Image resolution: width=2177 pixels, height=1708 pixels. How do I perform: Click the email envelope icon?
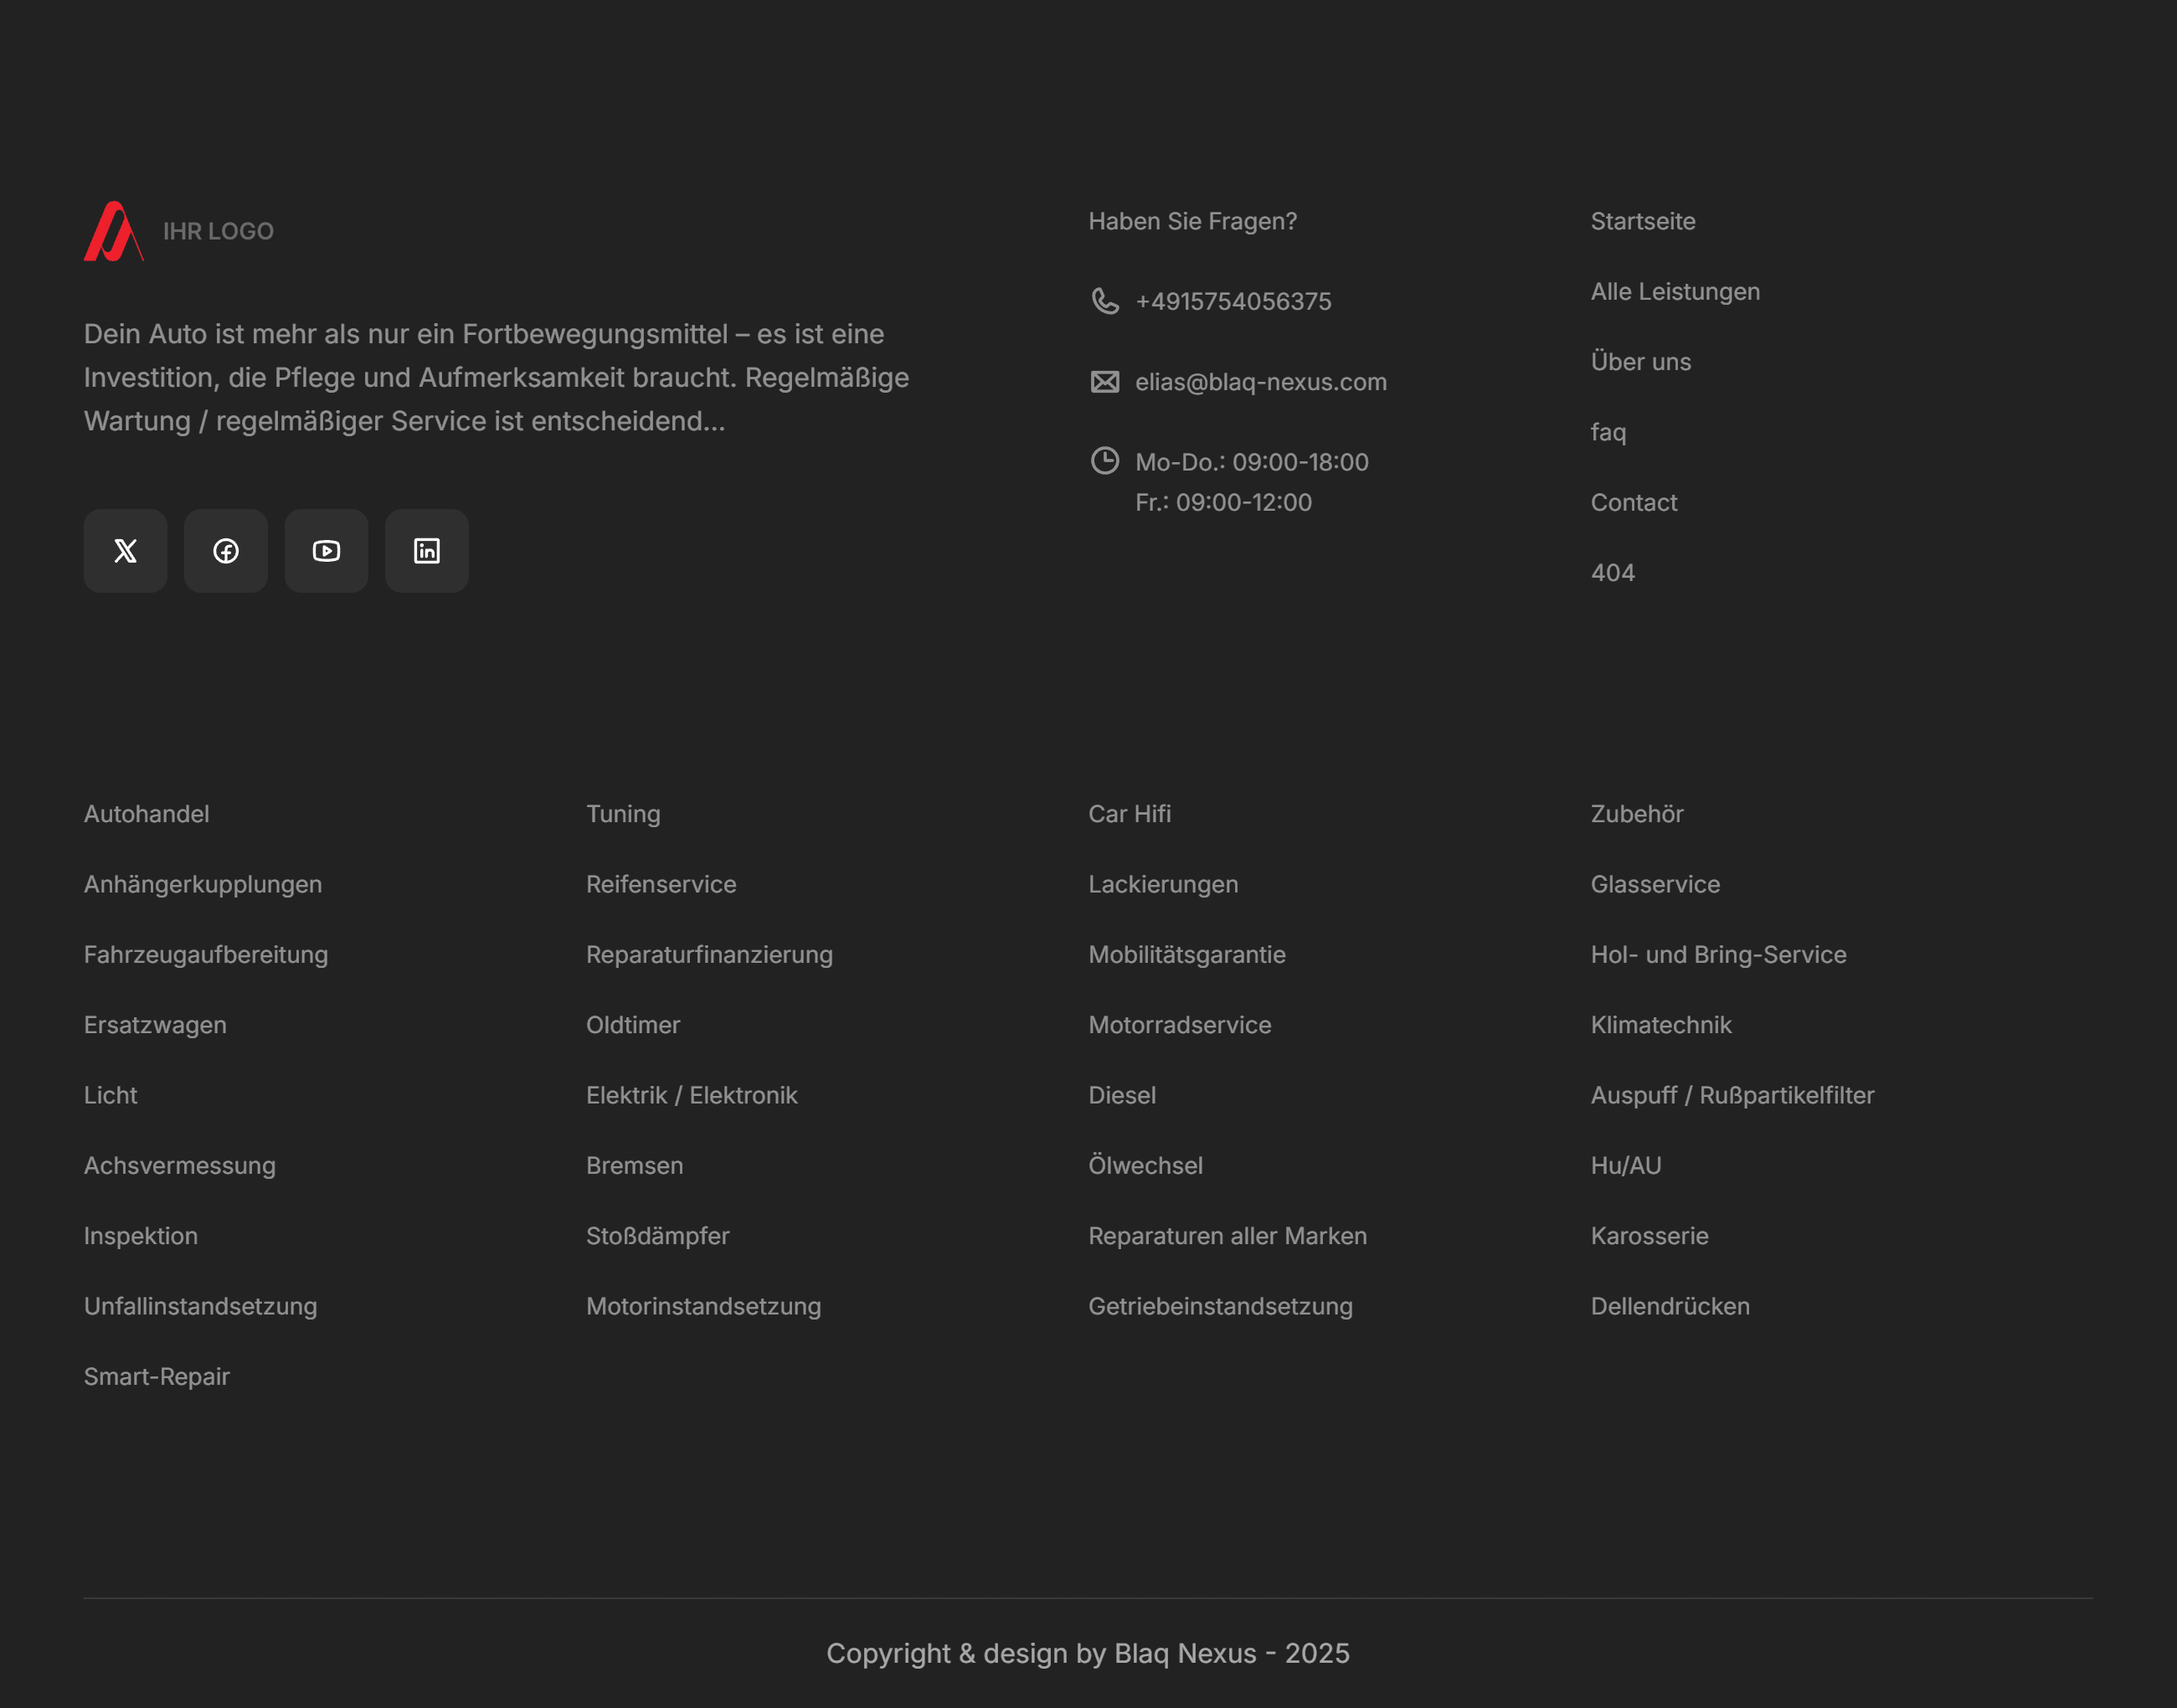pos(1104,381)
